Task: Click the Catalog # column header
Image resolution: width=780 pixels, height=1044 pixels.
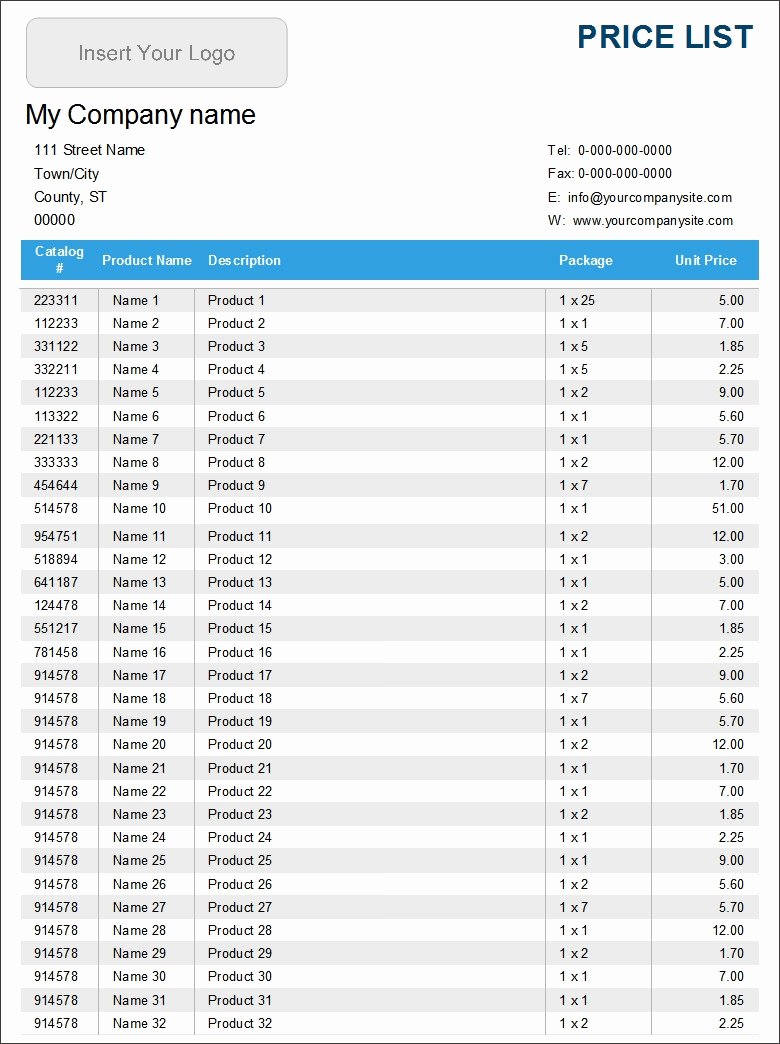Action: pyautogui.click(x=59, y=260)
